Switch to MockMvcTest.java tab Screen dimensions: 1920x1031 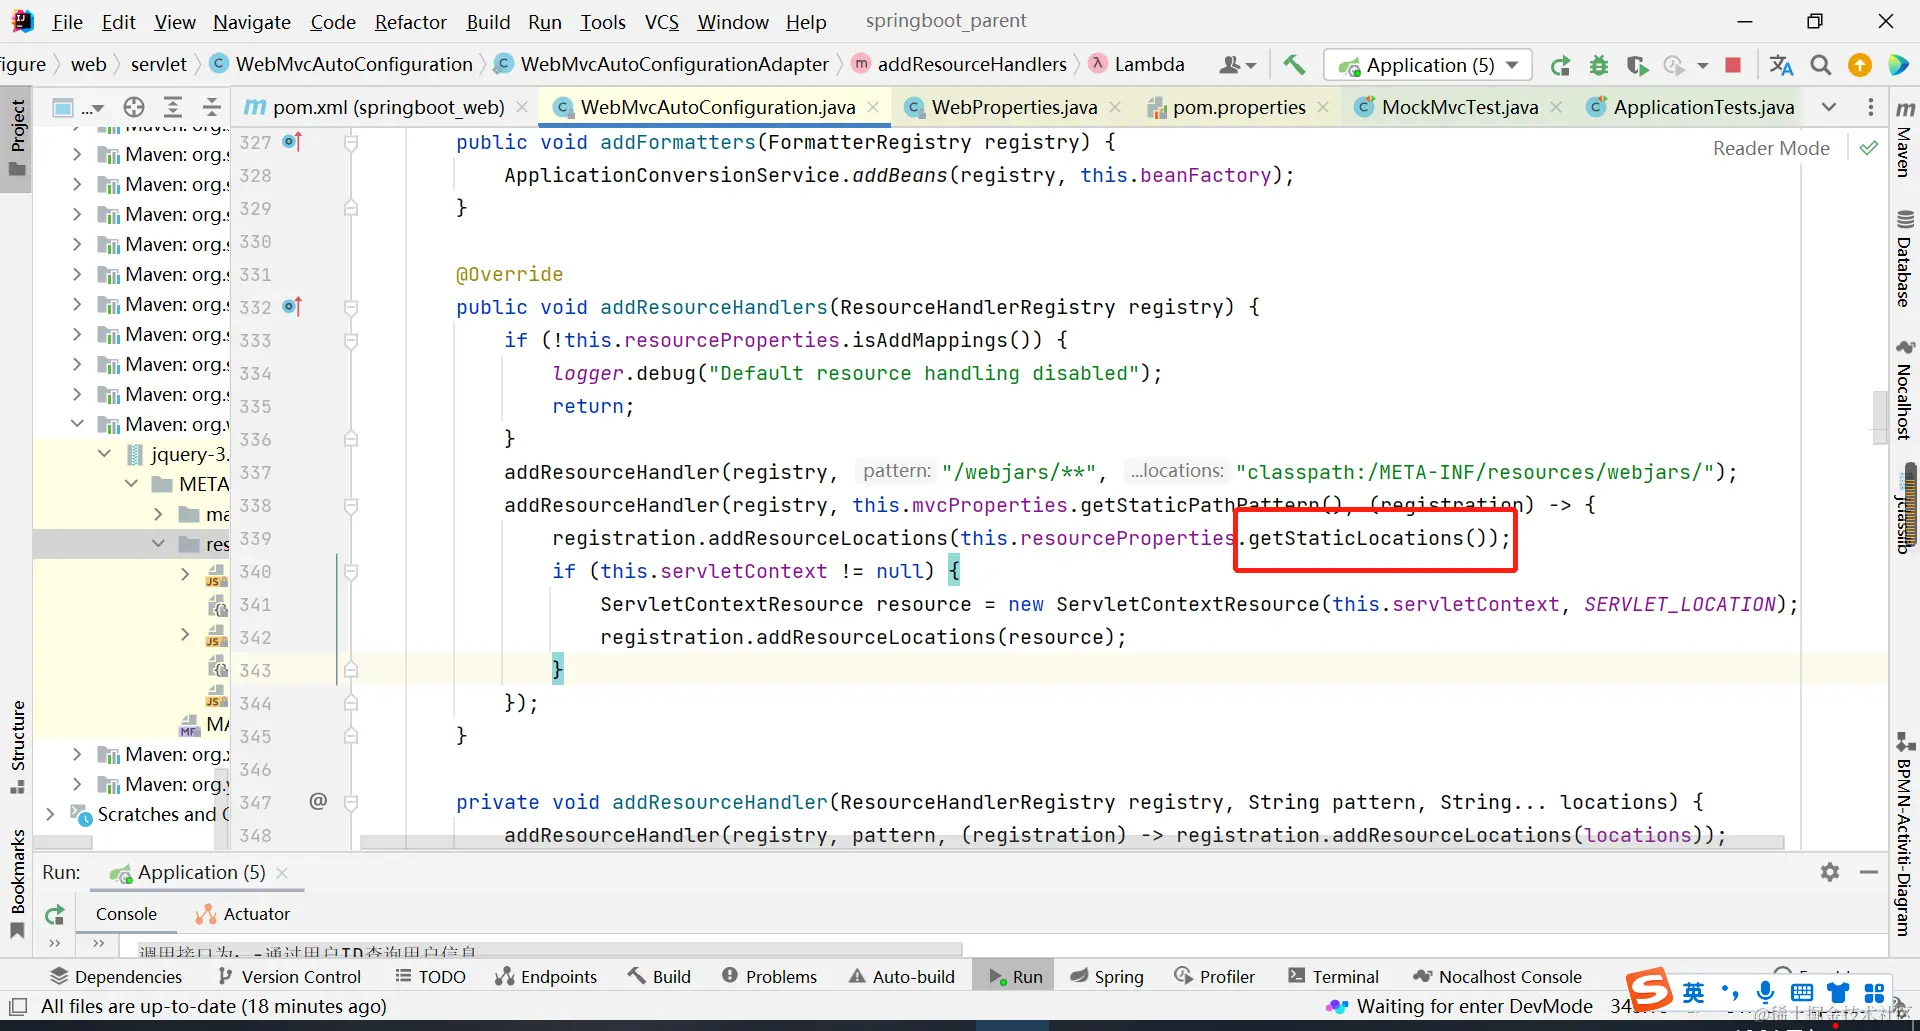click(x=1459, y=107)
